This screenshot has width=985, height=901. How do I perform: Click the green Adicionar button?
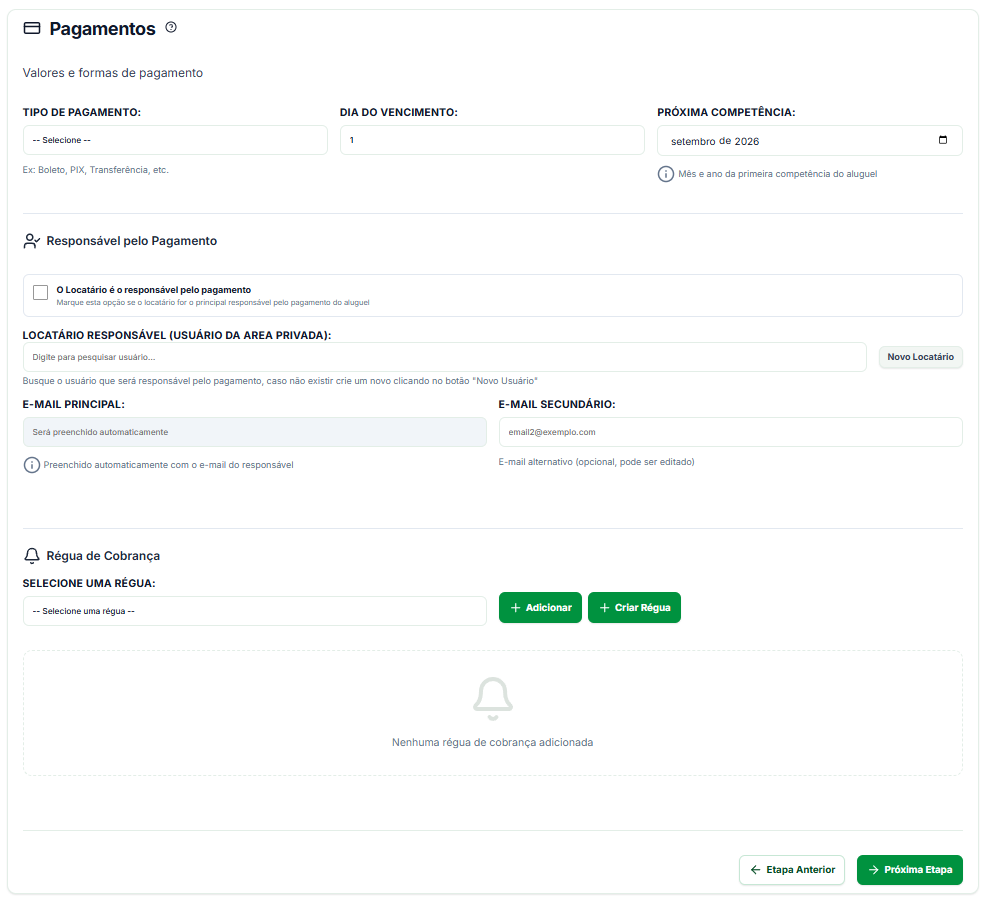click(x=540, y=608)
